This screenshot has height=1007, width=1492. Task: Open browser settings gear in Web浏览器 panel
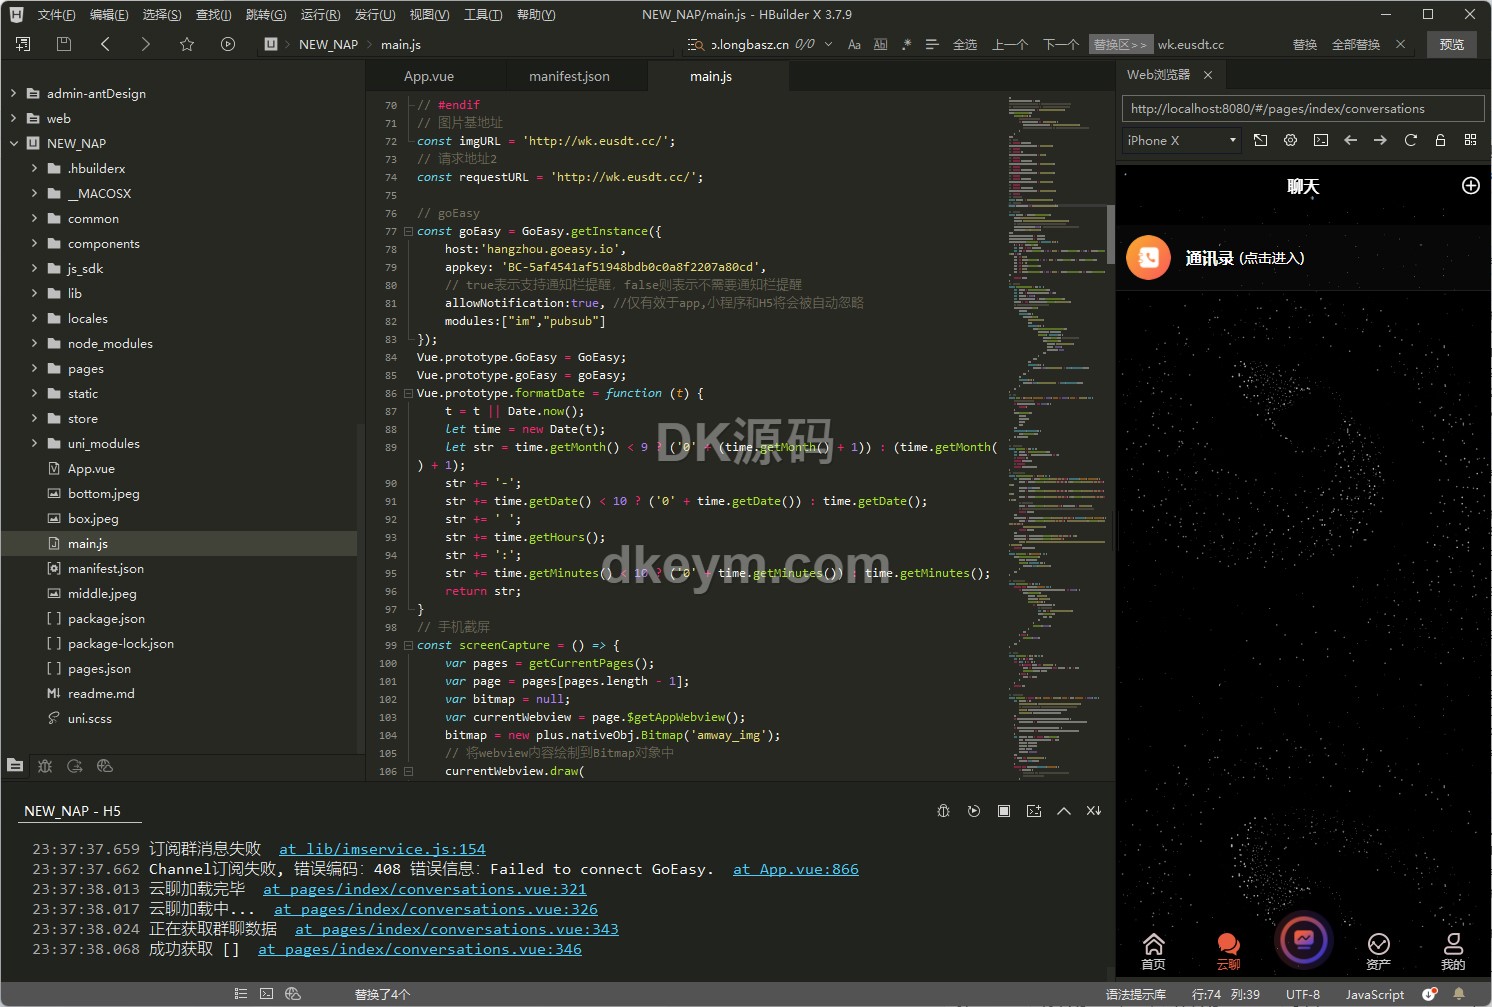point(1290,140)
